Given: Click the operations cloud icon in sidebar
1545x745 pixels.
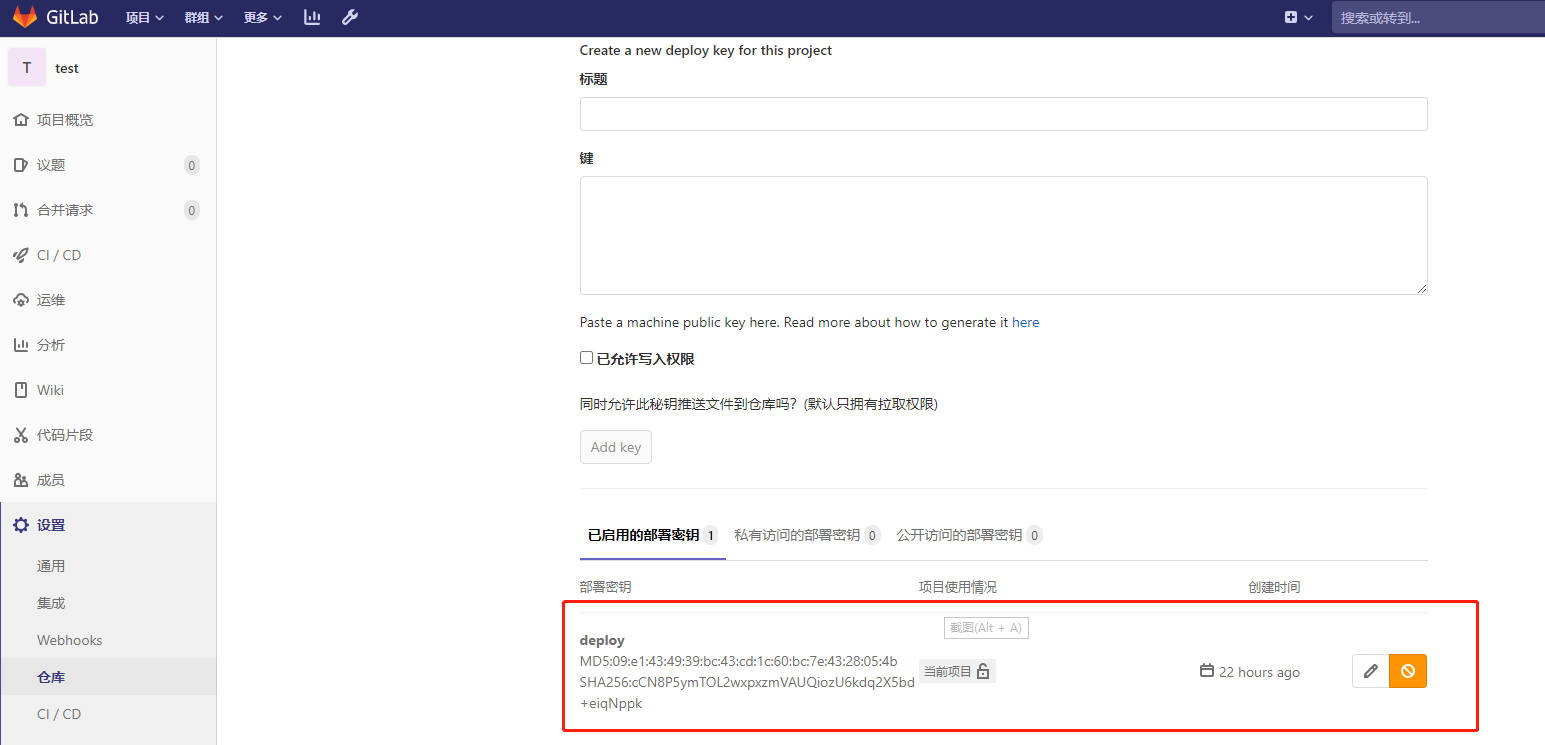Looking at the screenshot, I should (x=20, y=300).
